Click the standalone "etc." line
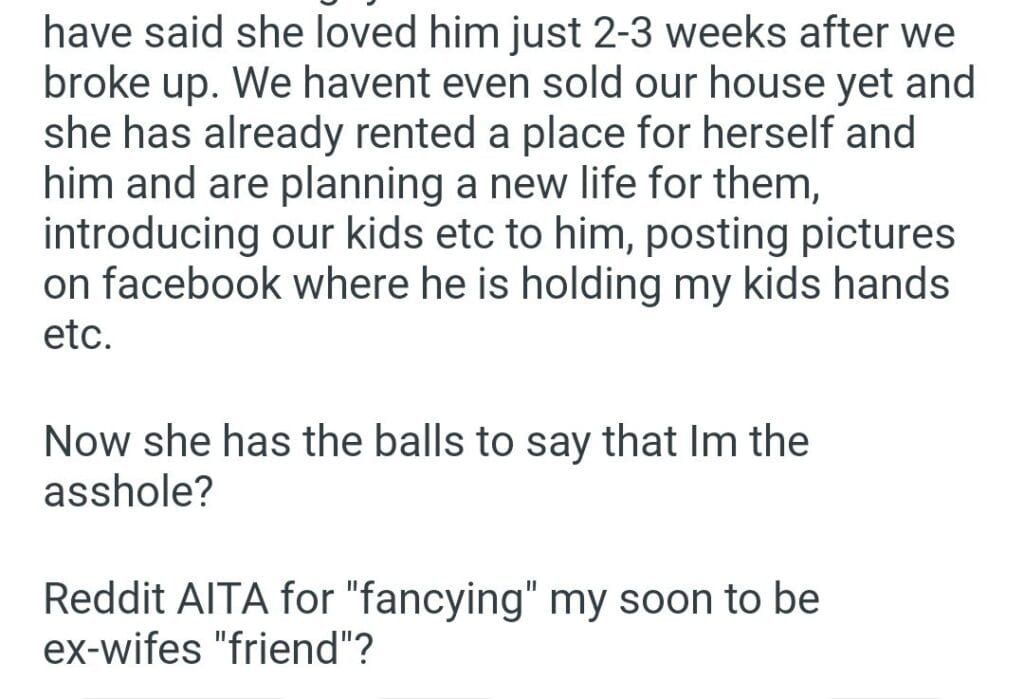Image resolution: width=1024 pixels, height=699 pixels. click(77, 334)
